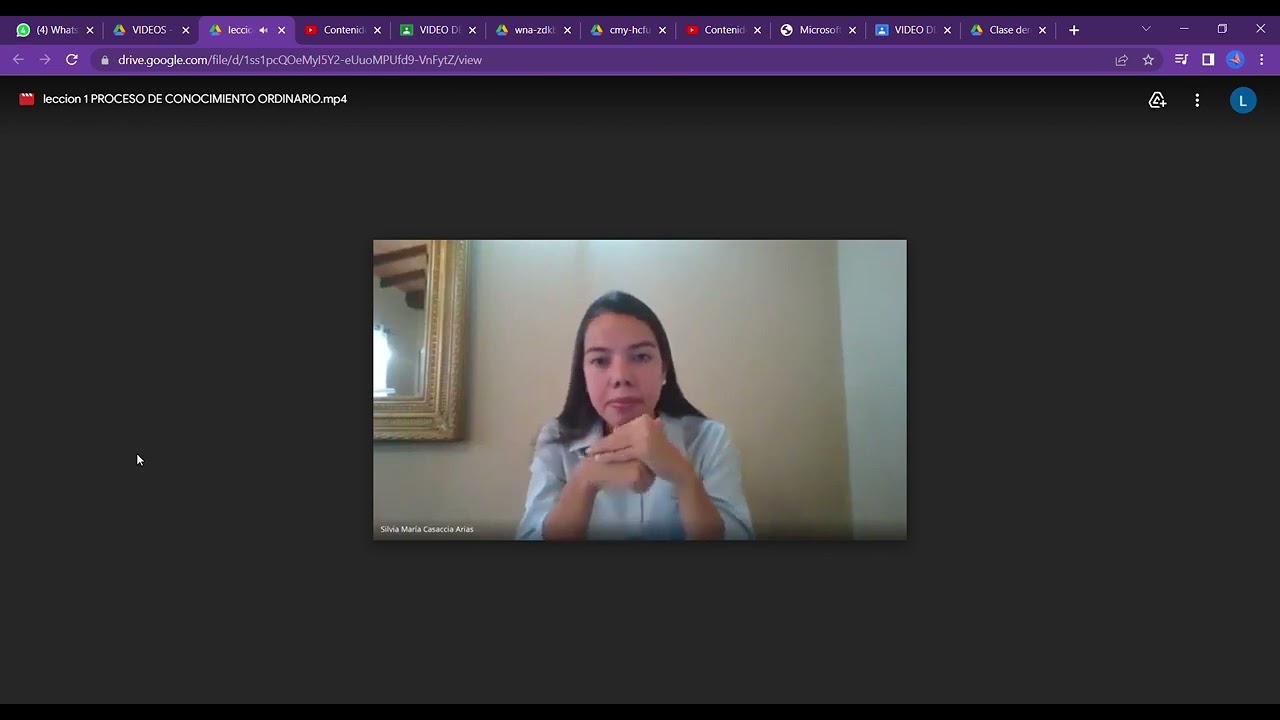Image resolution: width=1280 pixels, height=720 pixels.
Task: Bookmark this page with star
Action: point(1148,60)
